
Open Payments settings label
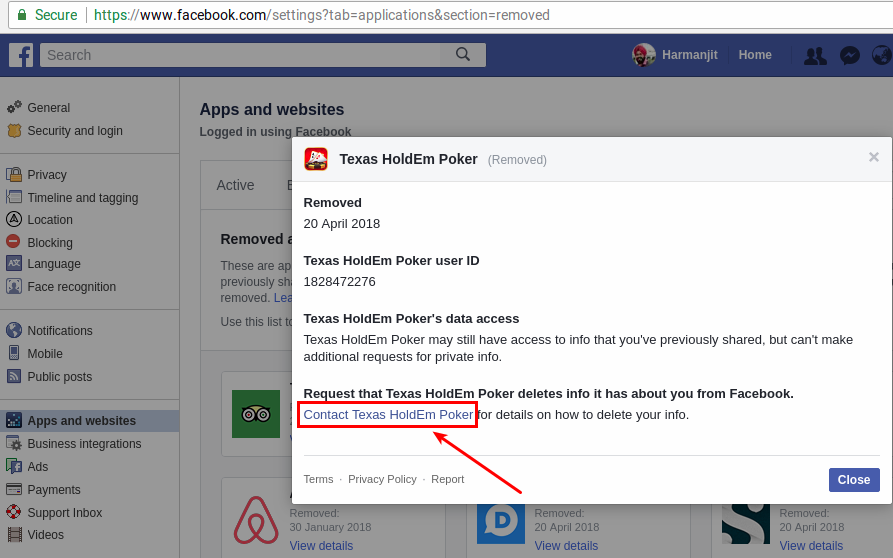54,490
